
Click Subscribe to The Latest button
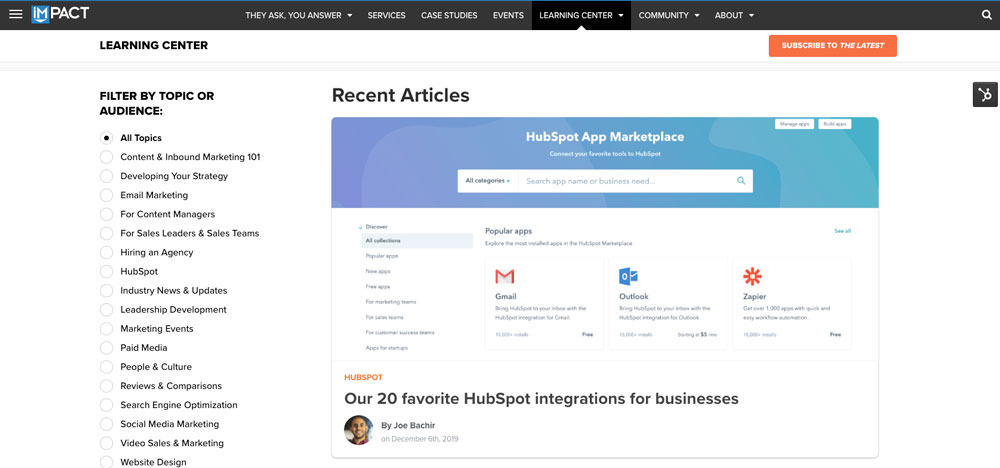(x=832, y=45)
